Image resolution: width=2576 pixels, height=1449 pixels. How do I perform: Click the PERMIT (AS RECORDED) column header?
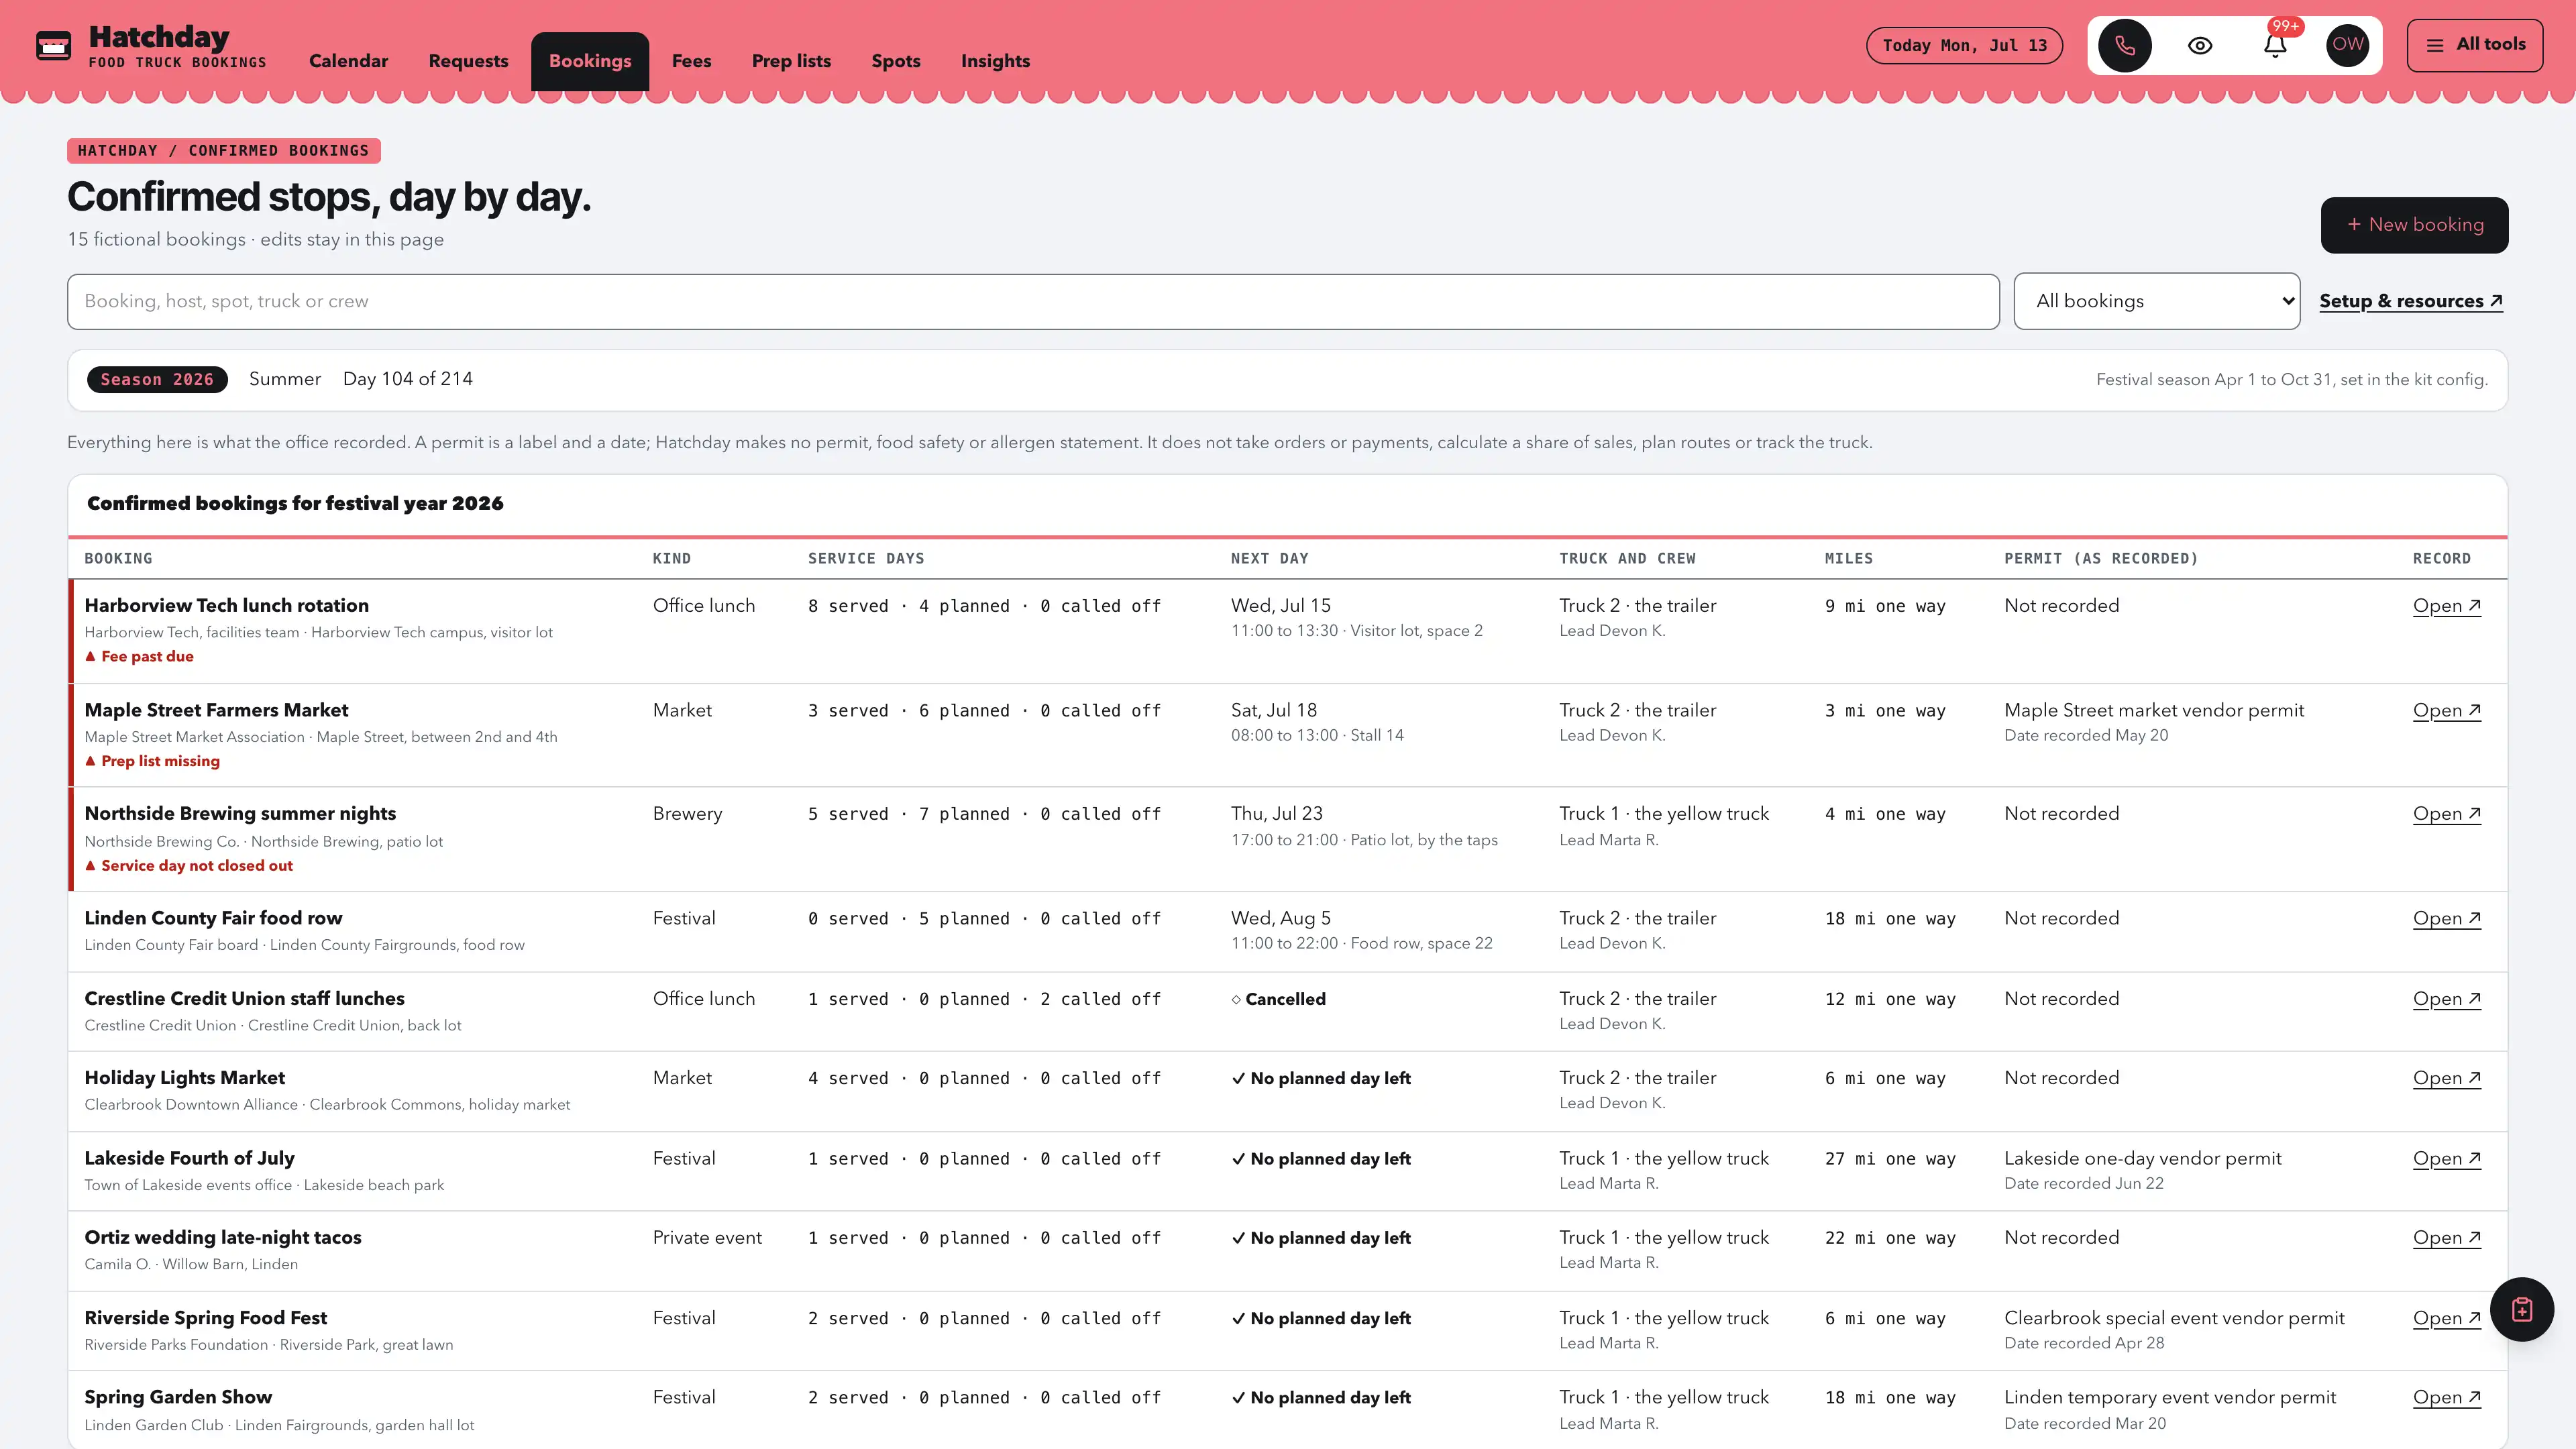tap(2101, 558)
